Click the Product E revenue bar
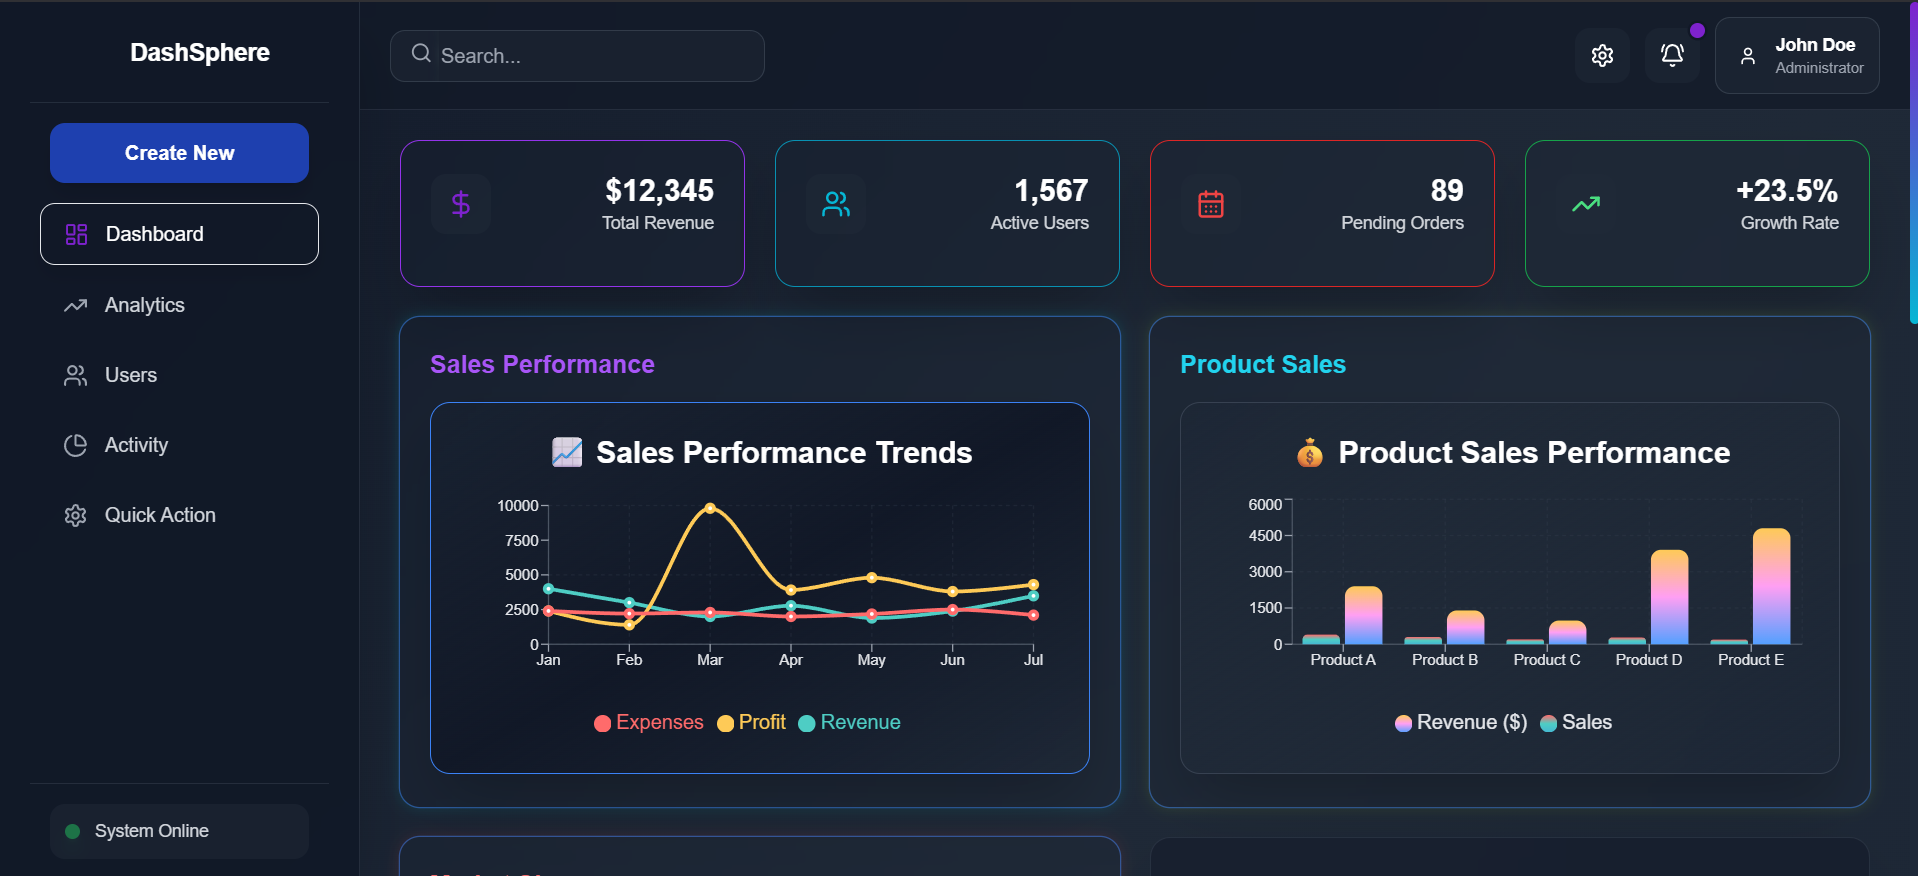The width and height of the screenshot is (1918, 876). (1771, 586)
